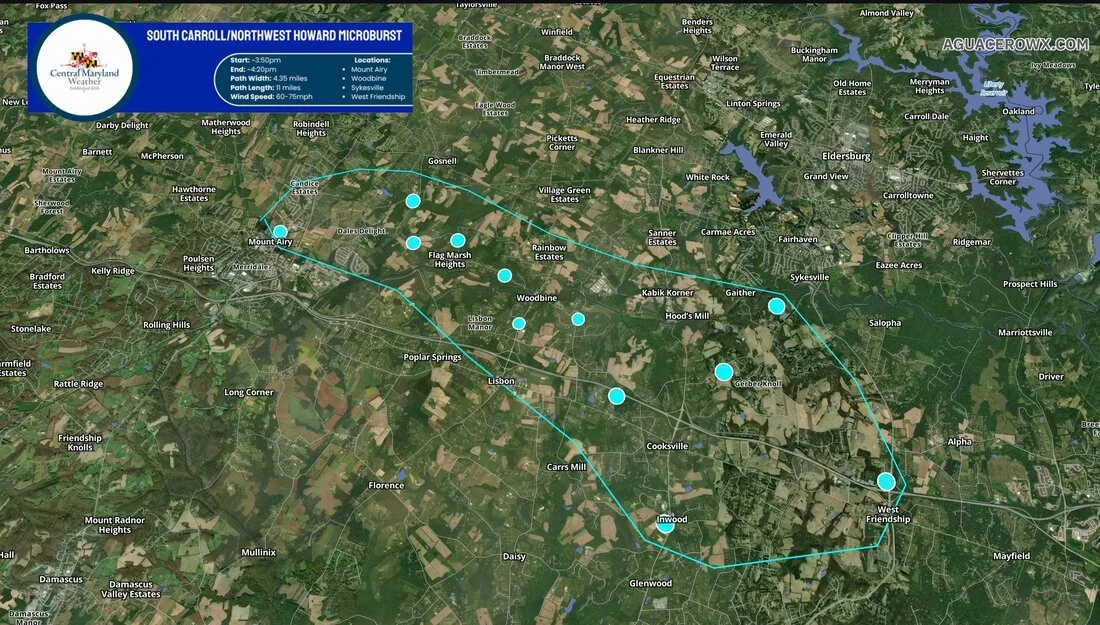Select the Mayfield map label
Image resolution: width=1100 pixels, height=625 pixels.
[x=1012, y=556]
